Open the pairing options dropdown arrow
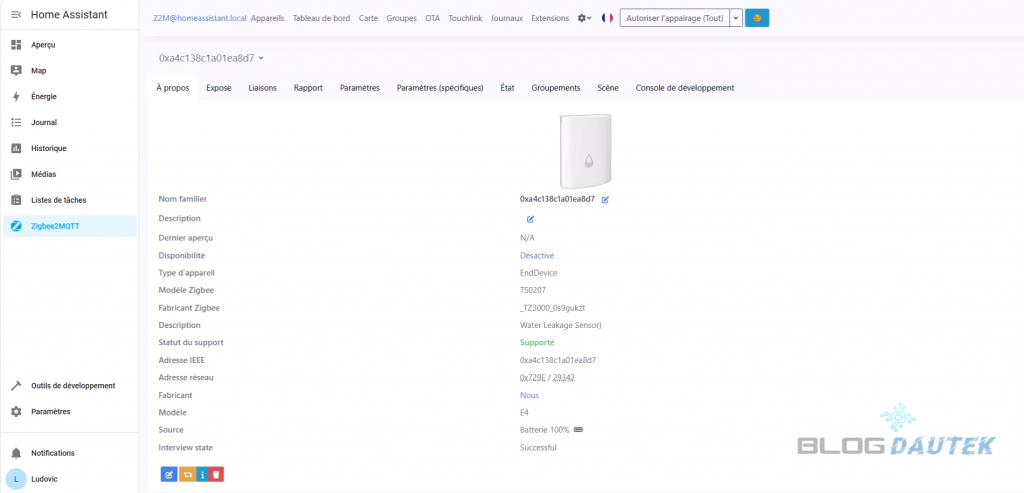 (736, 18)
